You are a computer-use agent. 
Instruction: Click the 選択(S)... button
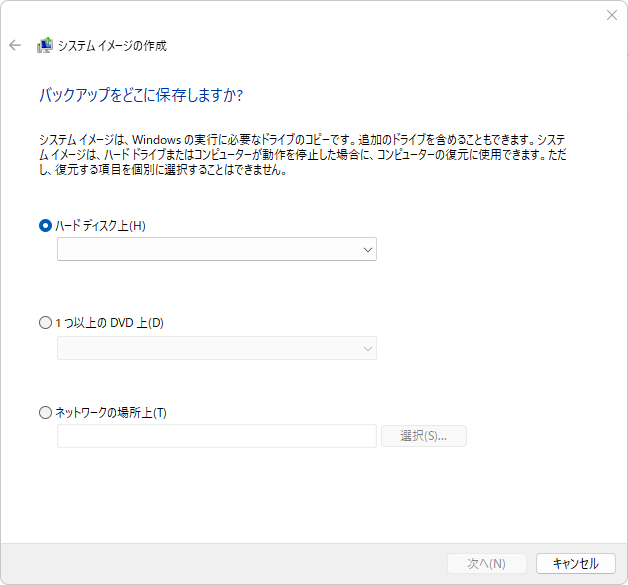[x=424, y=436]
